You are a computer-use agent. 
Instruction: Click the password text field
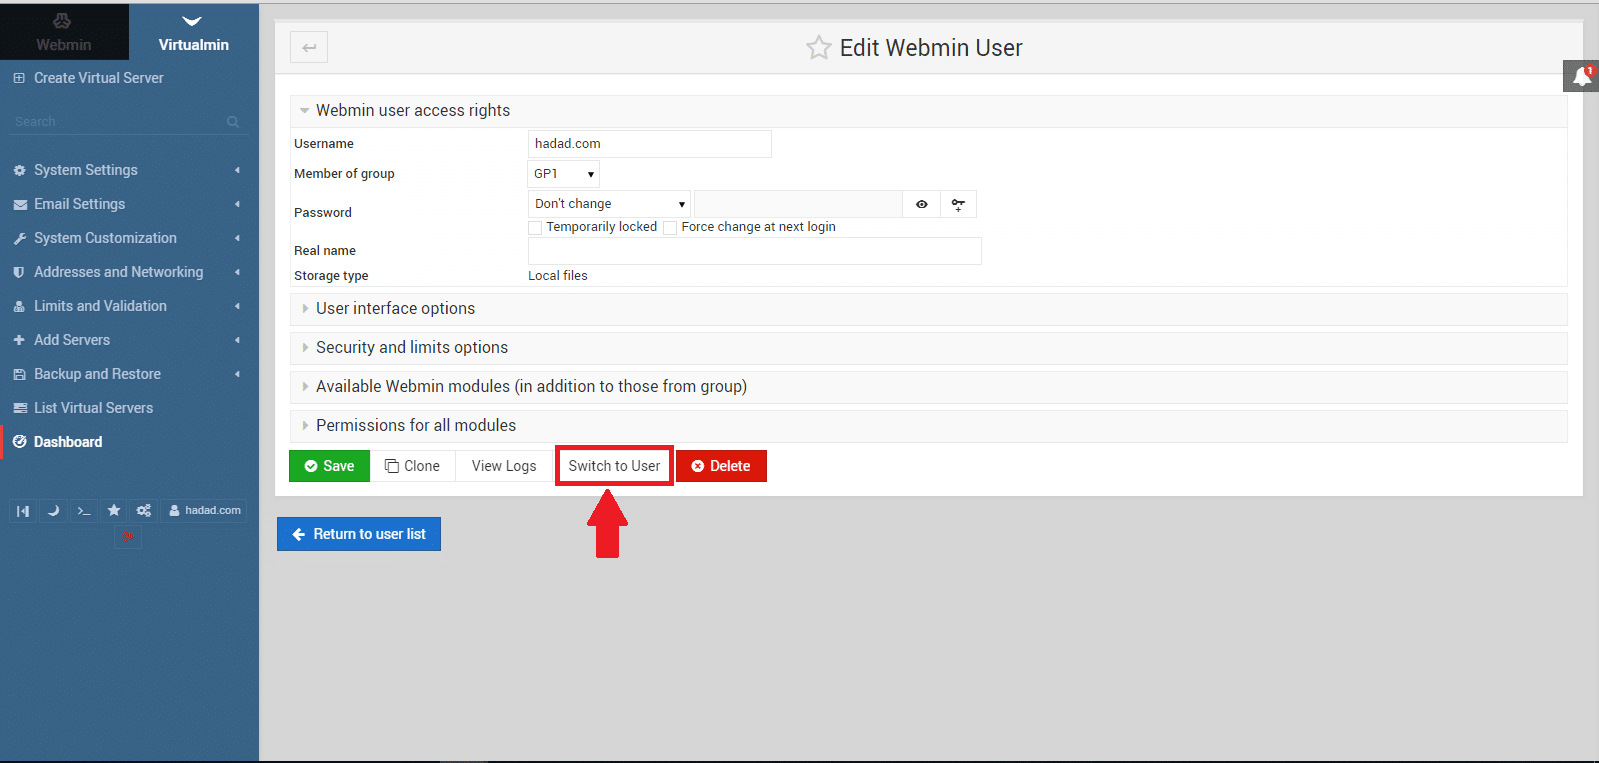(798, 204)
